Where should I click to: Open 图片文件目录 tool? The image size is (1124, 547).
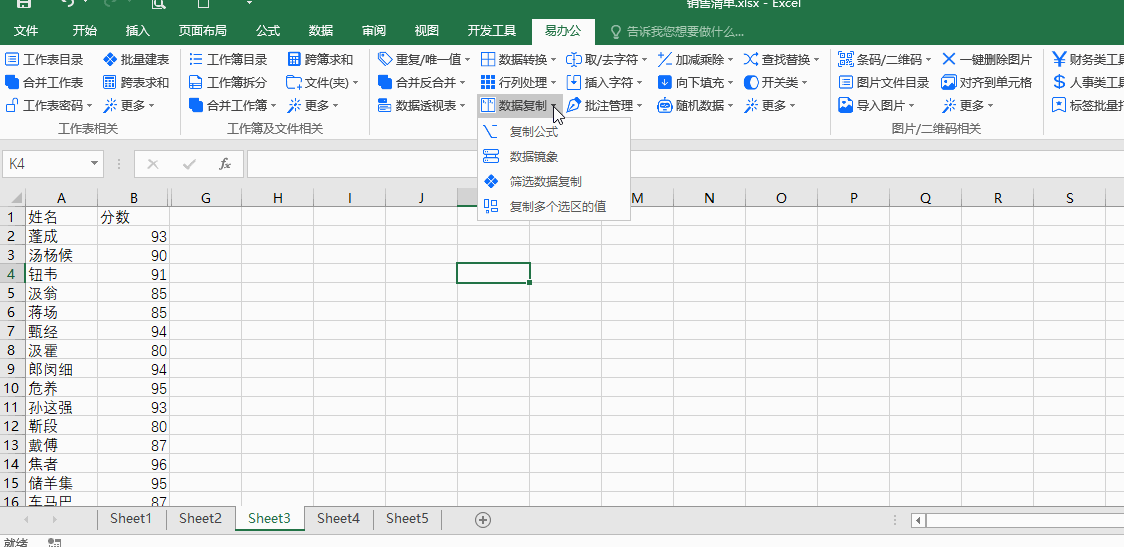[884, 82]
